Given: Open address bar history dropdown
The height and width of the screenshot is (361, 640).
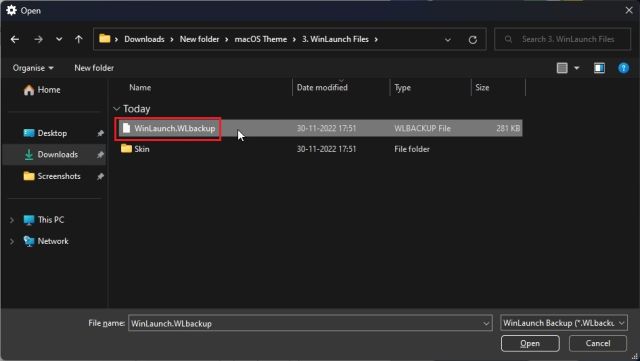Looking at the screenshot, I should pyautogui.click(x=448, y=40).
